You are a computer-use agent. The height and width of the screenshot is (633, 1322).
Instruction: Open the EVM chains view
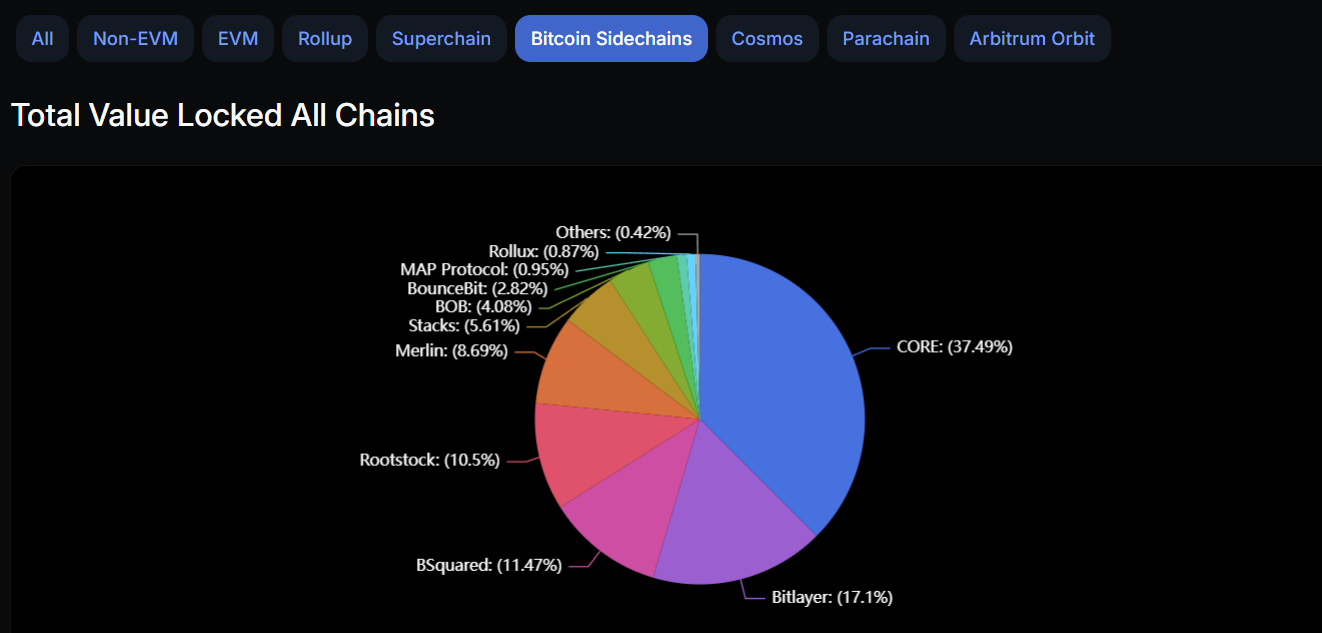(x=237, y=38)
